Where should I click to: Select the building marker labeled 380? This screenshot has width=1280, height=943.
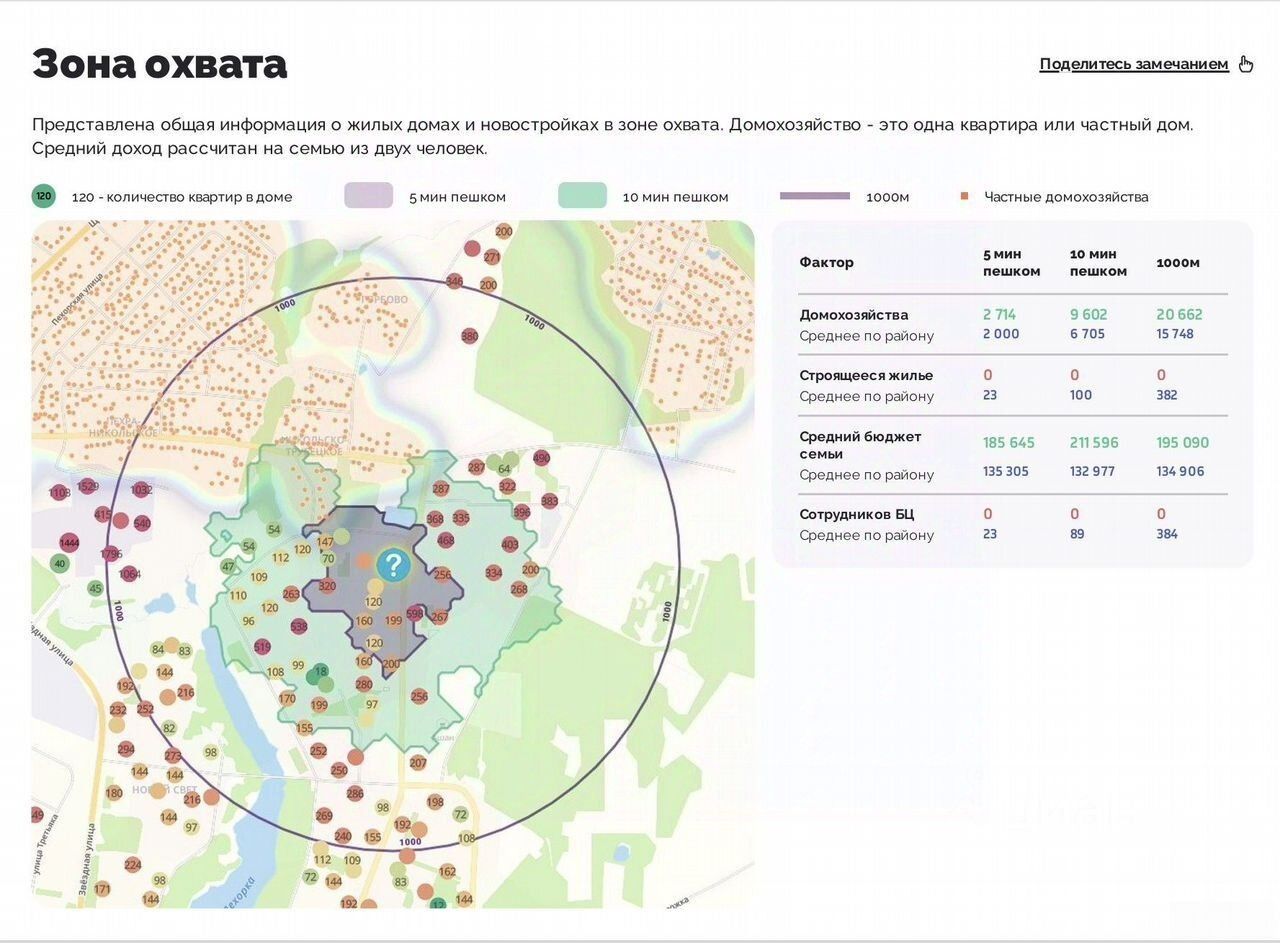470,336
